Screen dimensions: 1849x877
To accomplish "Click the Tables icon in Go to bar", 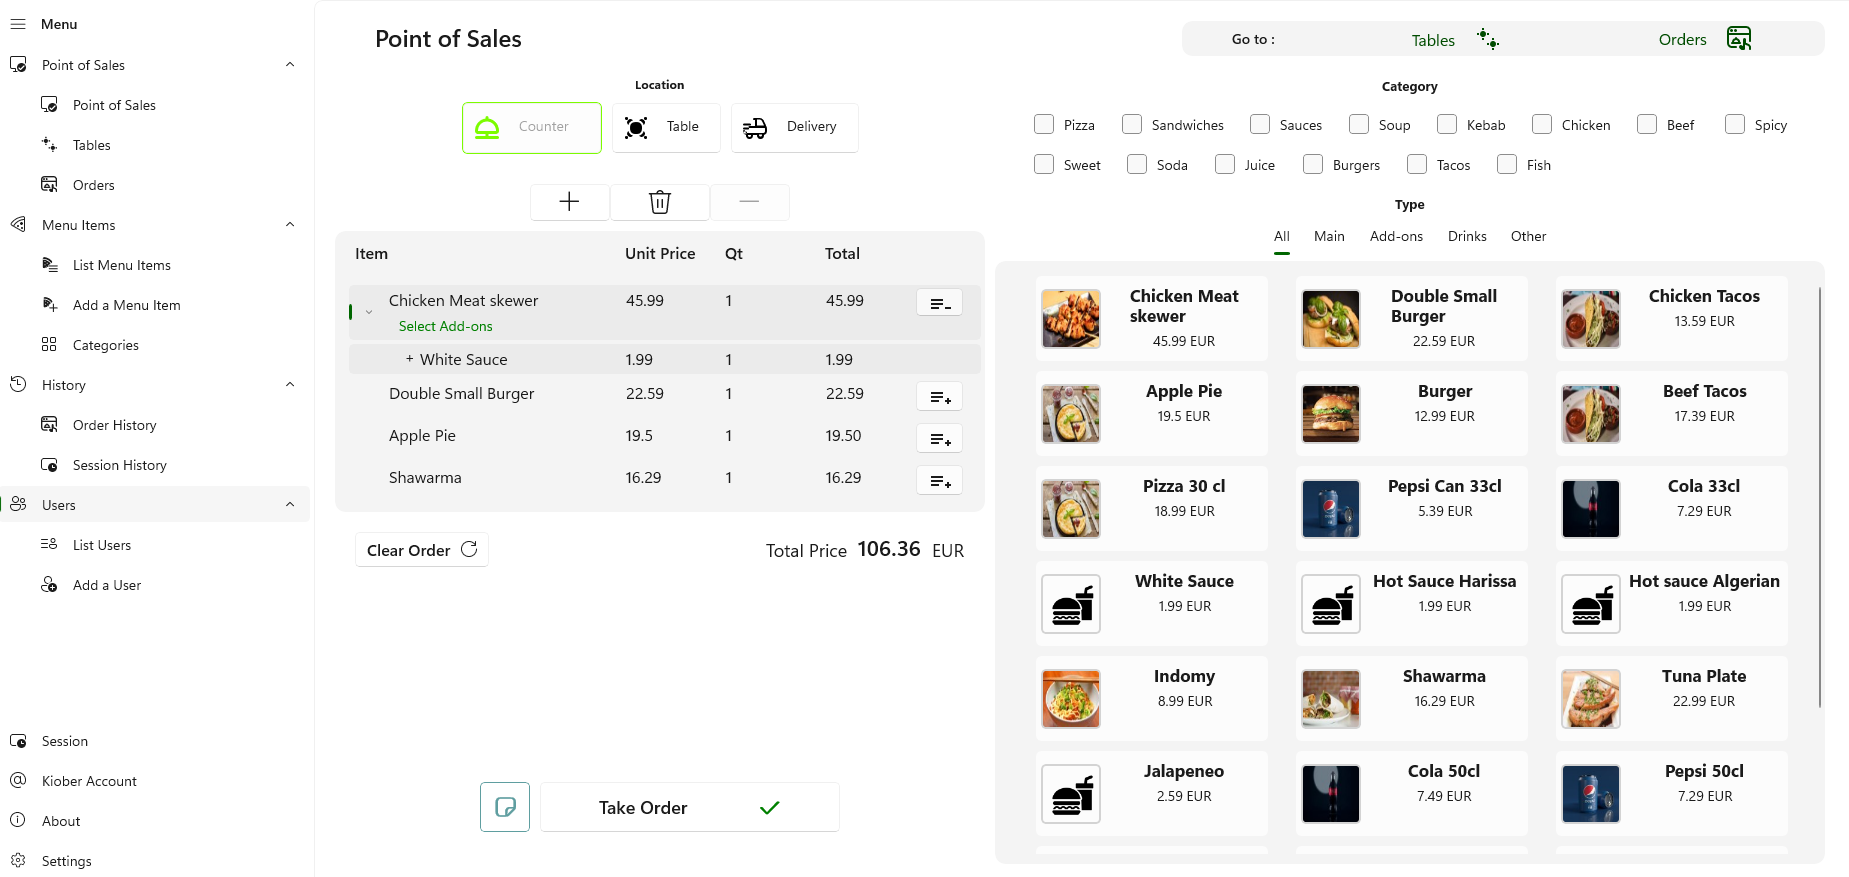I will point(1488,39).
